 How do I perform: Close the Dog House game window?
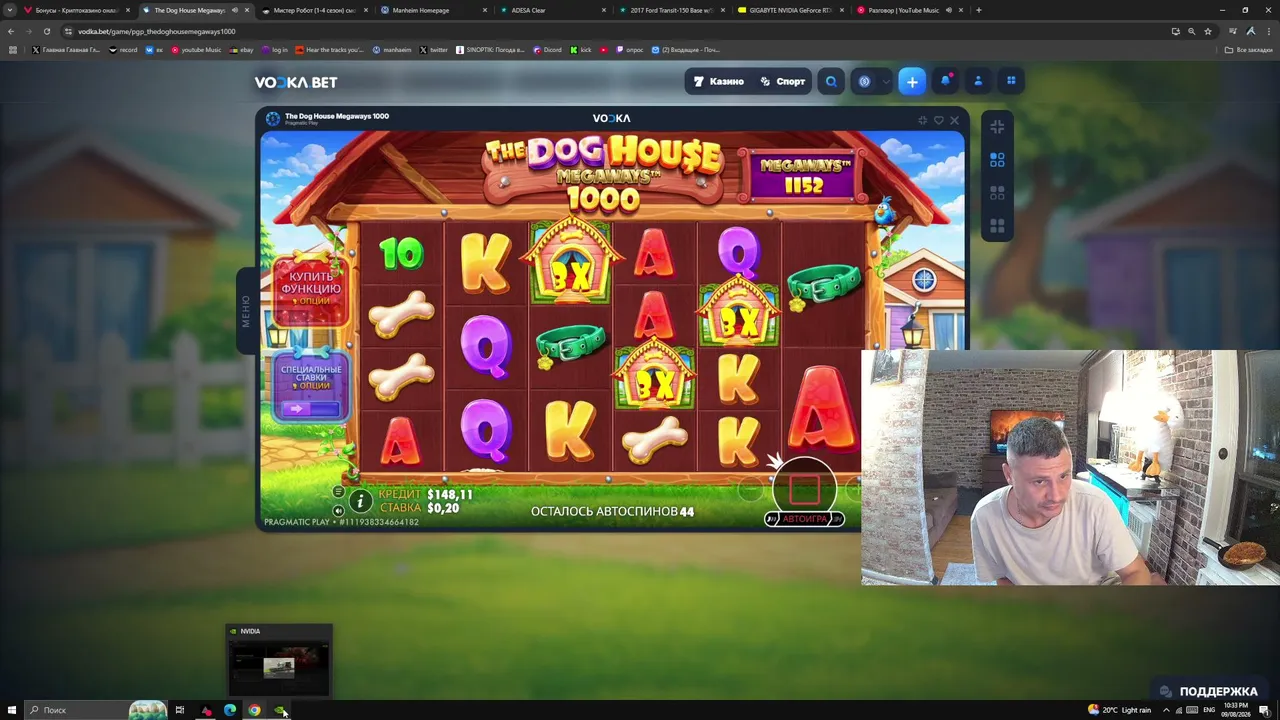pyautogui.click(x=954, y=120)
